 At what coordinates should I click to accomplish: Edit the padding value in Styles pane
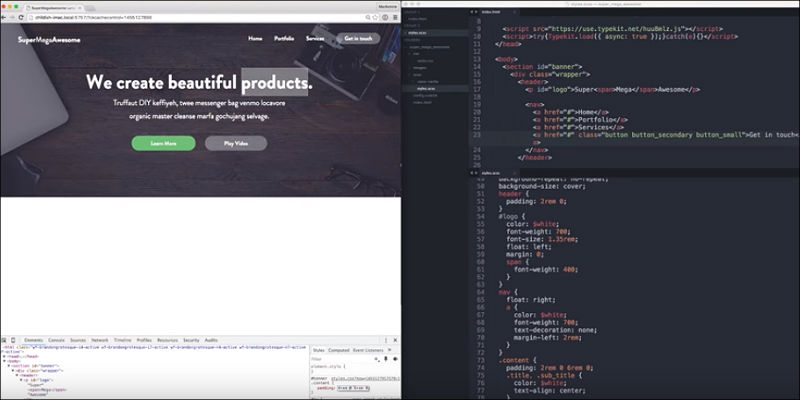pos(354,388)
